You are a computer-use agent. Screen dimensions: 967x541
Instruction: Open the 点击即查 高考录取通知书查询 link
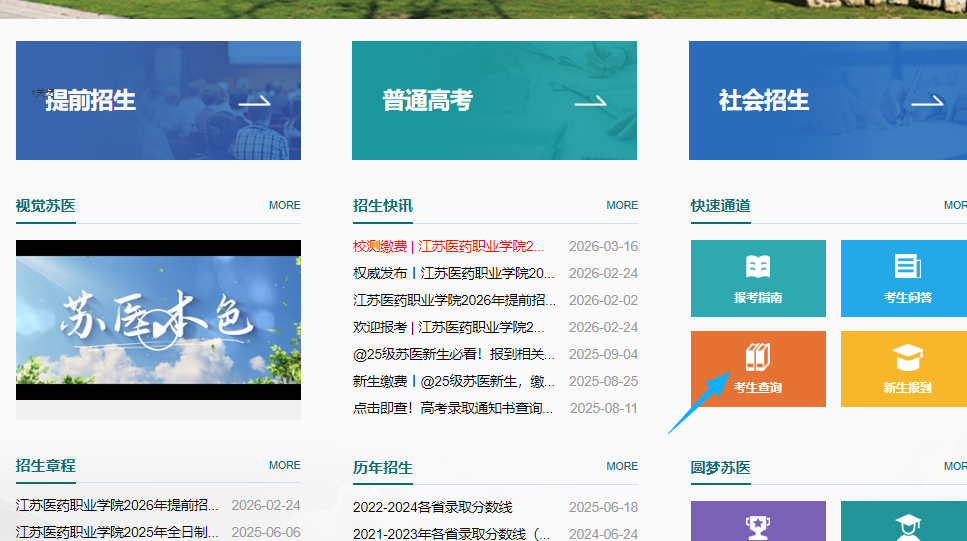point(453,408)
